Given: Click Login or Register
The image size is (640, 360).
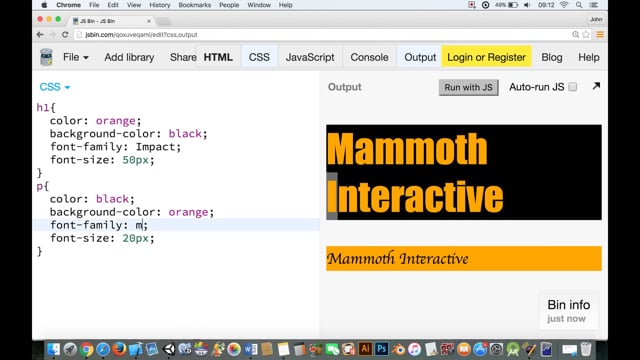Looking at the screenshot, I should click(x=486, y=57).
